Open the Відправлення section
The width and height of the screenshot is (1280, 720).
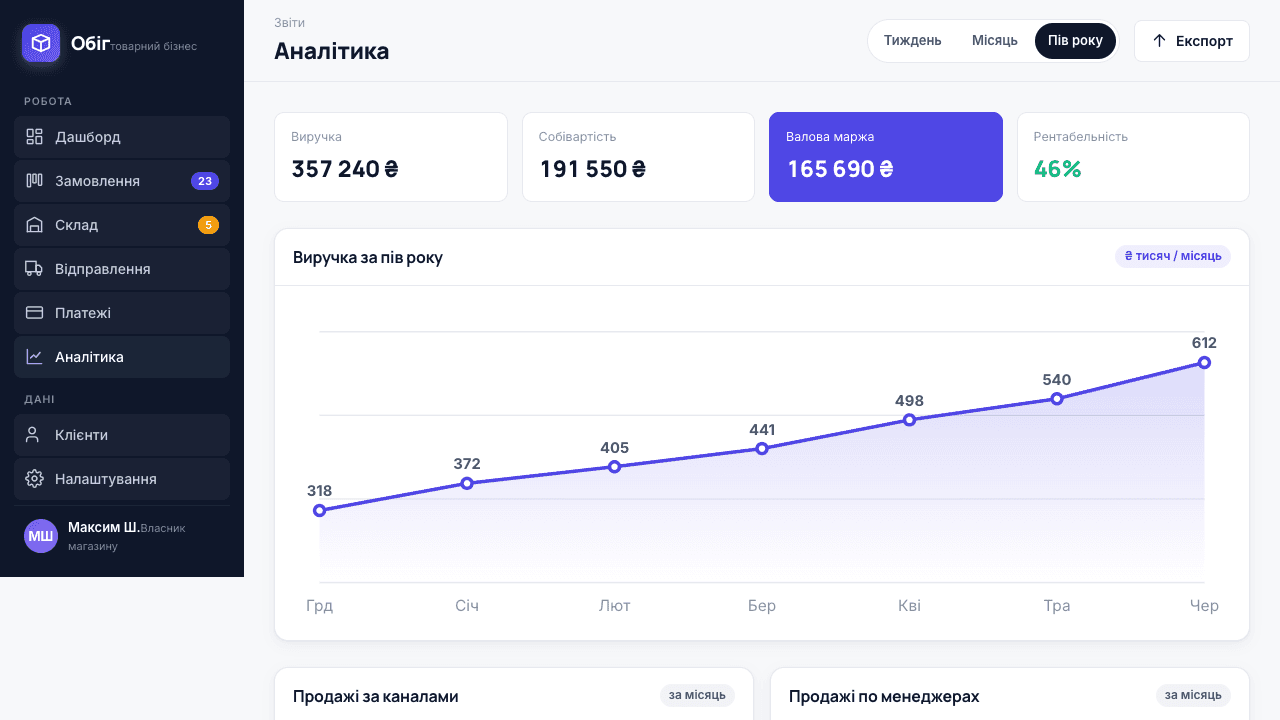click(x=122, y=269)
